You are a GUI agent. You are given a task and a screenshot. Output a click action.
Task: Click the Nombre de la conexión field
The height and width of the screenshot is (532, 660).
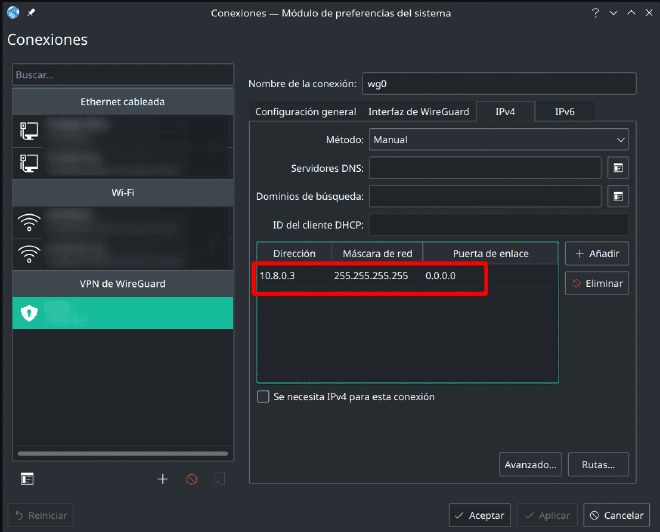pyautogui.click(x=499, y=84)
